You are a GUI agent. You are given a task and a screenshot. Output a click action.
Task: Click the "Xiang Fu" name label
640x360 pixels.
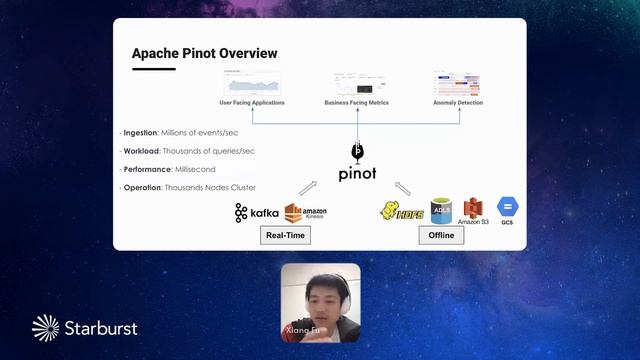[302, 330]
